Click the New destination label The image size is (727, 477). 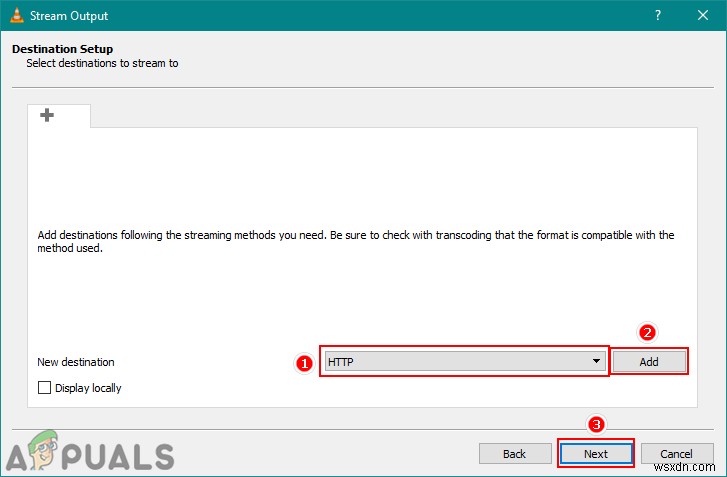coord(76,362)
